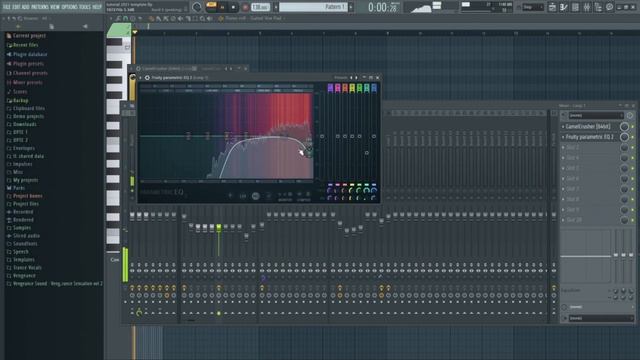Screen dimensions: 640x360
Task: Select the purple band 1 token in EQ
Action: [x=330, y=88]
